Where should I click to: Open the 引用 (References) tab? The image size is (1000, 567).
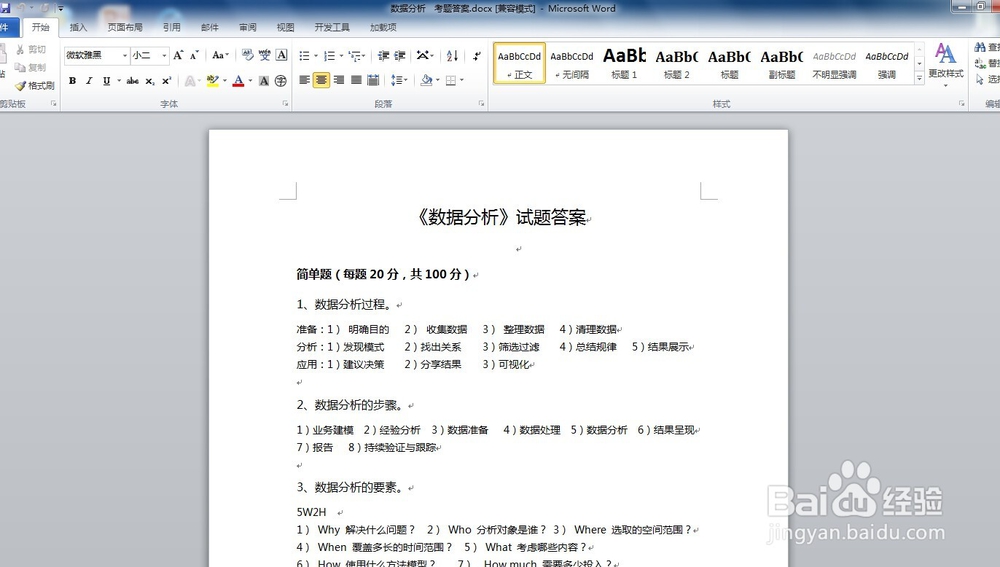(172, 27)
